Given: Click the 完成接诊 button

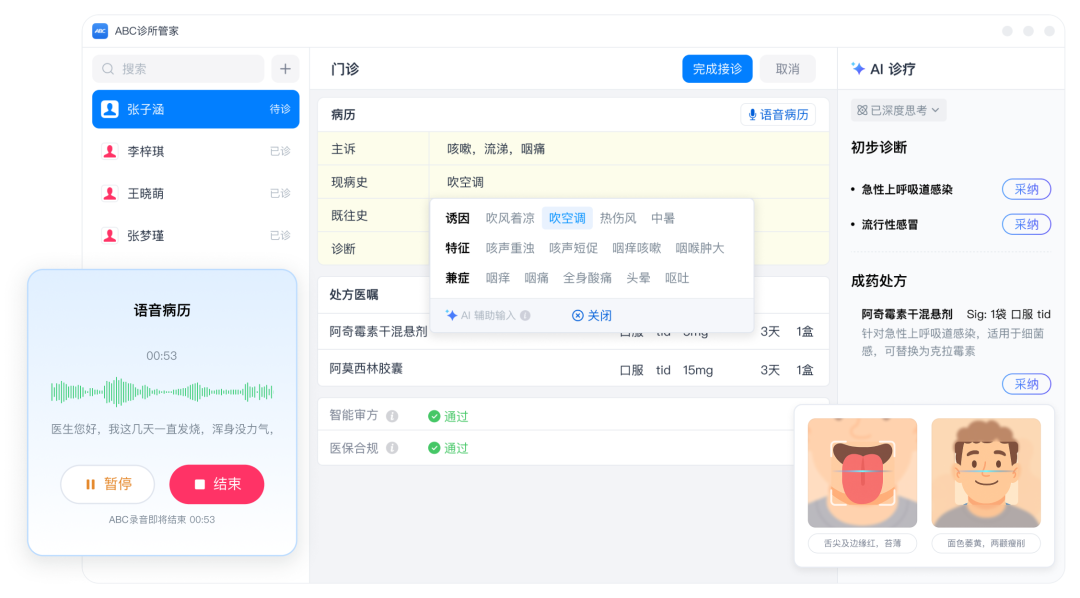Looking at the screenshot, I should point(717,68).
